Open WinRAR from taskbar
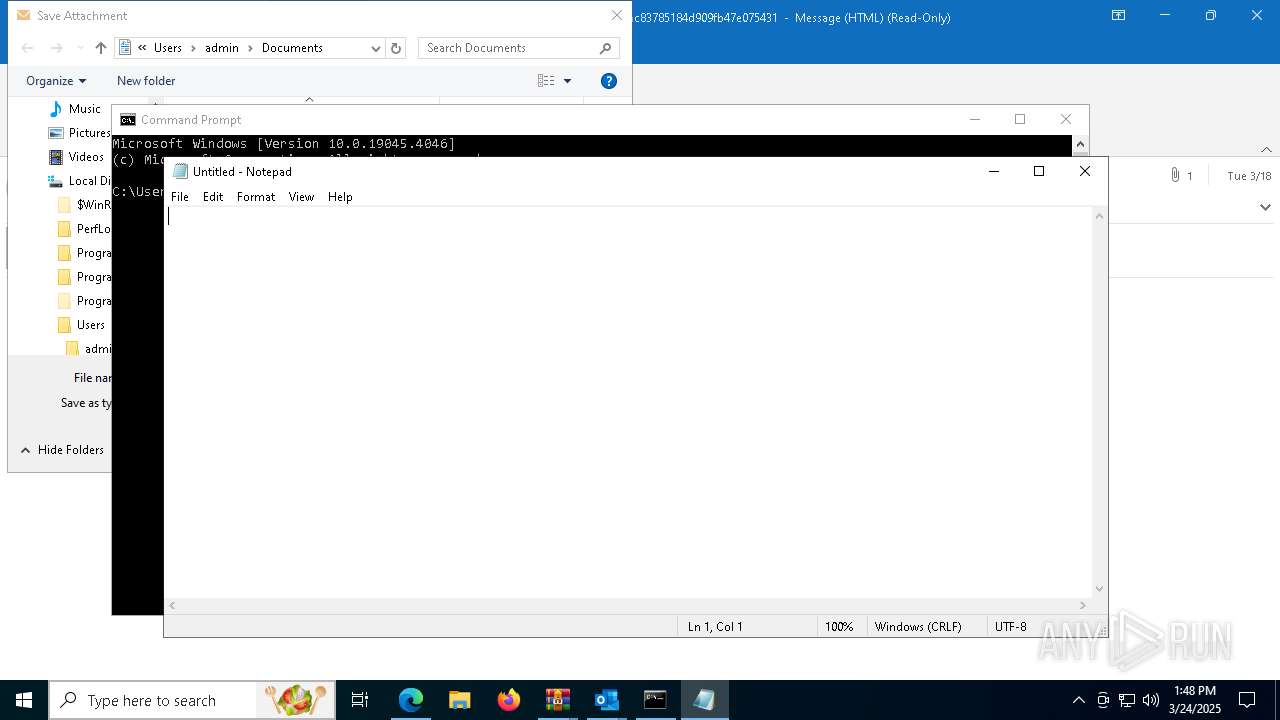Viewport: 1280px width, 720px height. pyautogui.click(x=558, y=700)
